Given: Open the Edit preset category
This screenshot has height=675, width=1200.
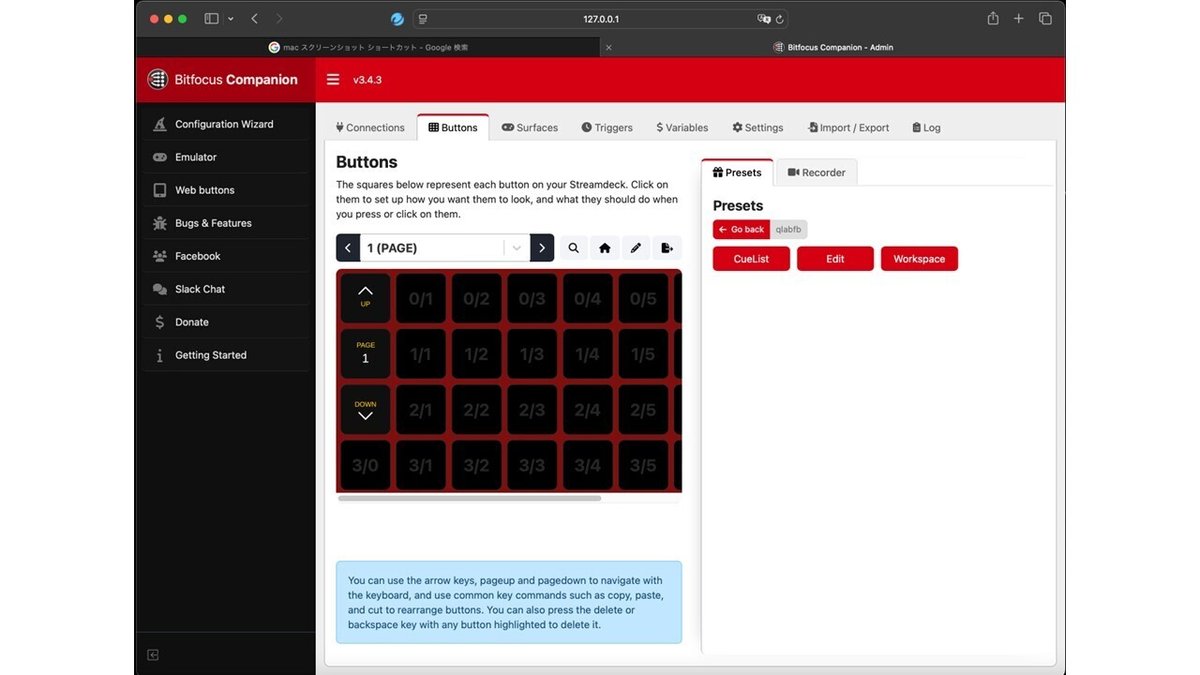Looking at the screenshot, I should (835, 259).
